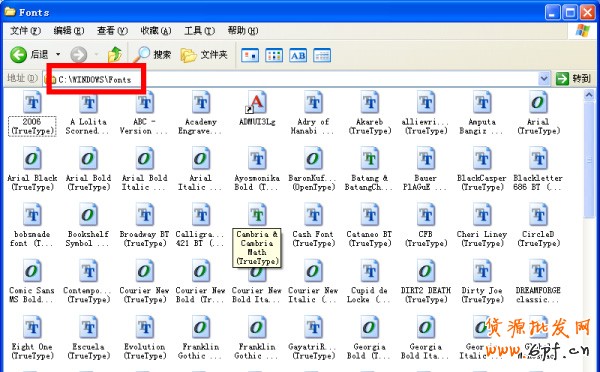Open the Help (帮助) menu
600x372 pixels.
[x=243, y=31]
